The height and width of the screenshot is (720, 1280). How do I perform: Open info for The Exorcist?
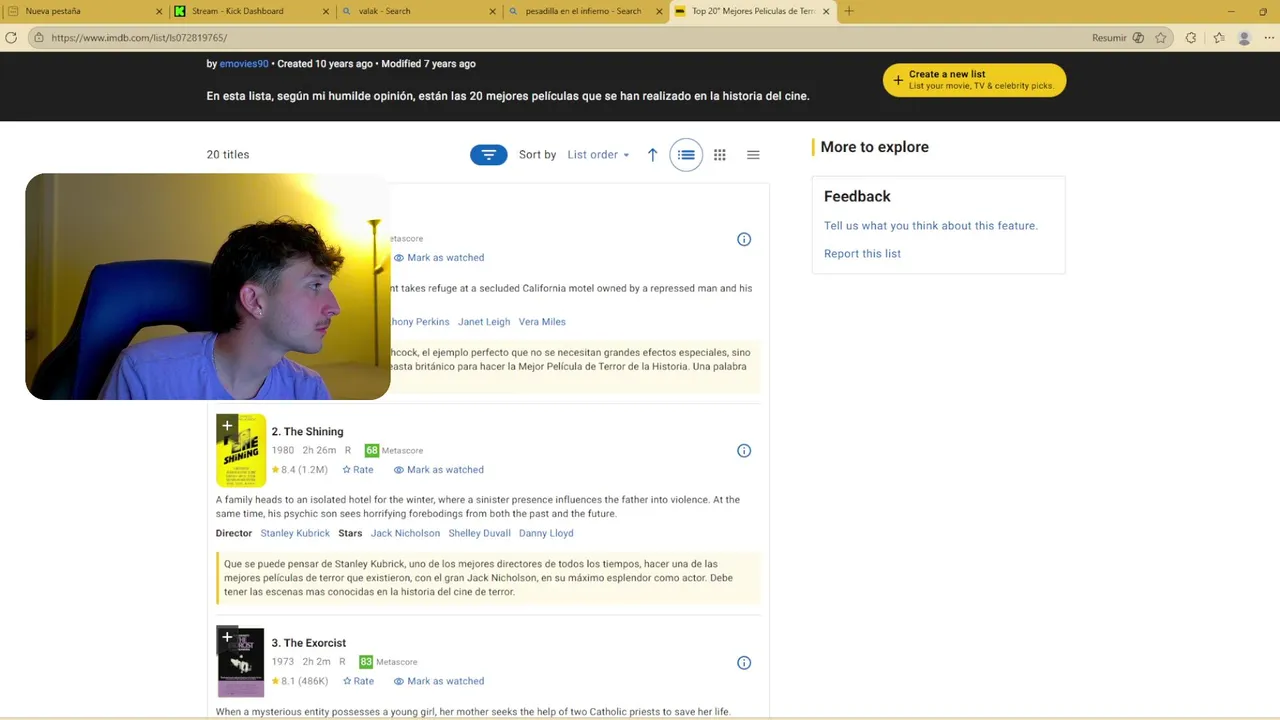pyautogui.click(x=744, y=663)
